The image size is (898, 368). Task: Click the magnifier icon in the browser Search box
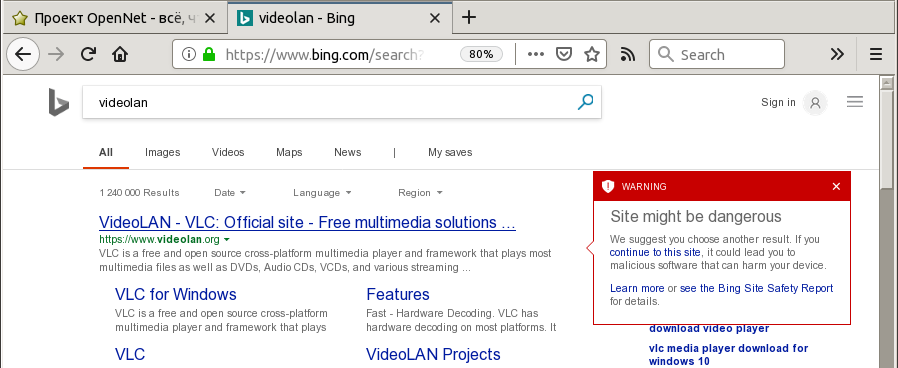click(665, 54)
